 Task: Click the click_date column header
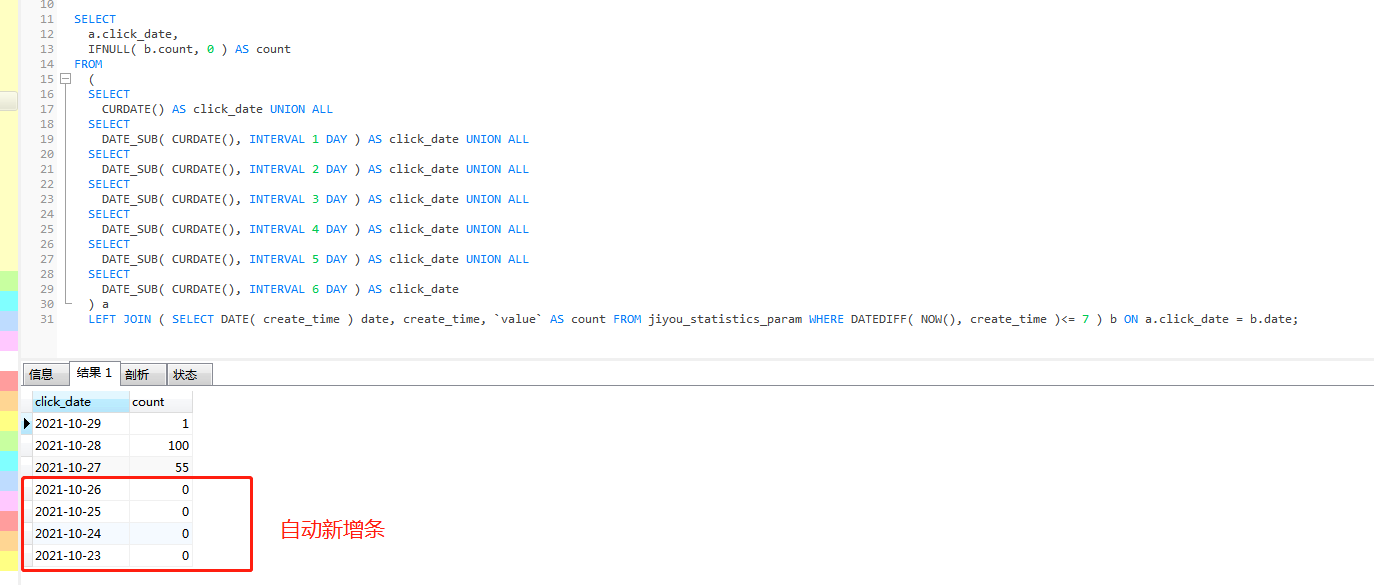coord(81,402)
